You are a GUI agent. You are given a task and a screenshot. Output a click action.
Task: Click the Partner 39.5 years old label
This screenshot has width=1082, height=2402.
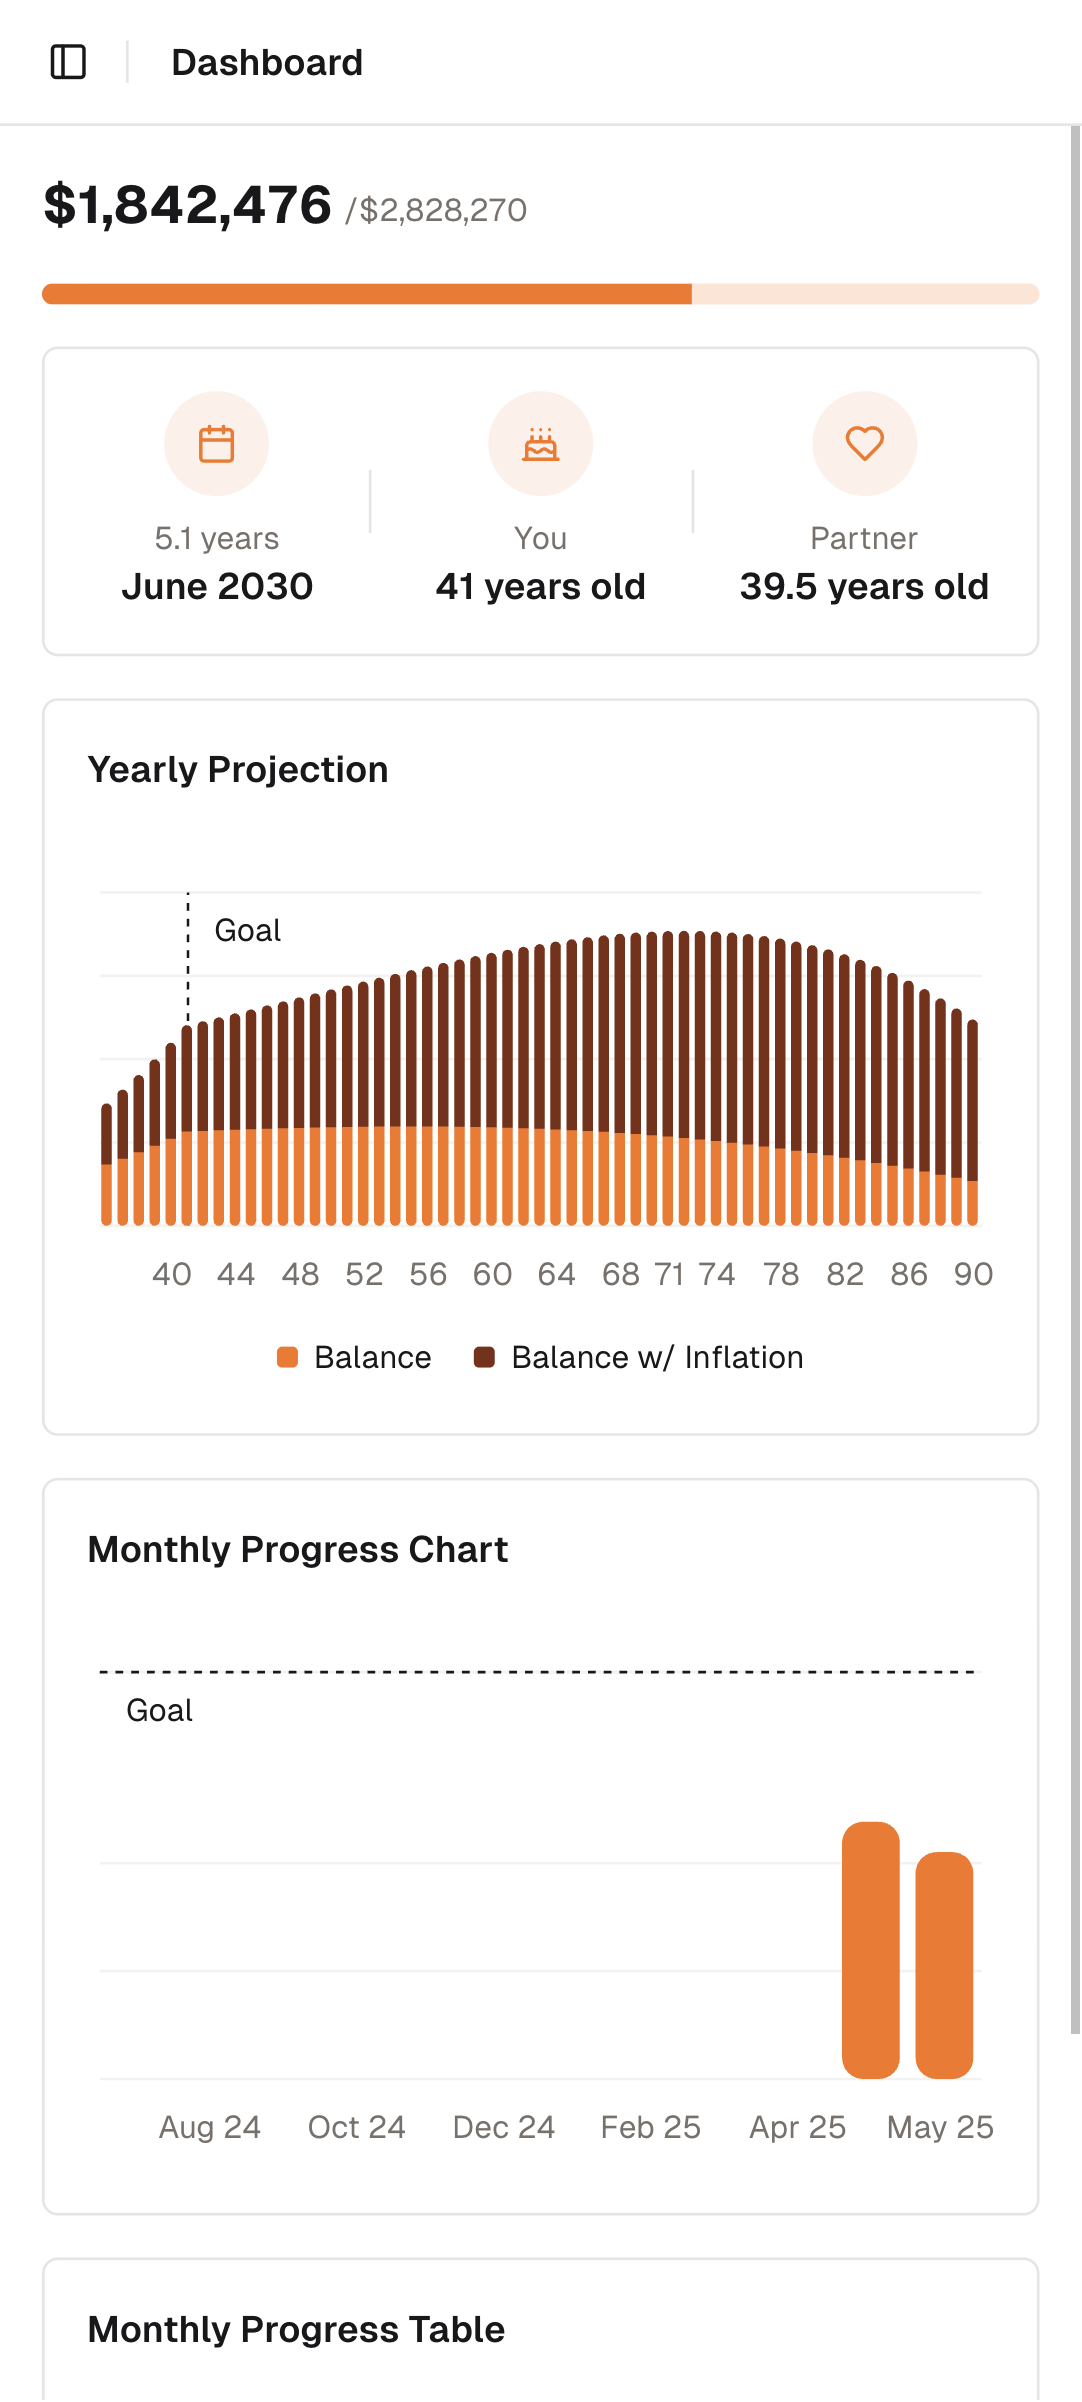click(864, 587)
